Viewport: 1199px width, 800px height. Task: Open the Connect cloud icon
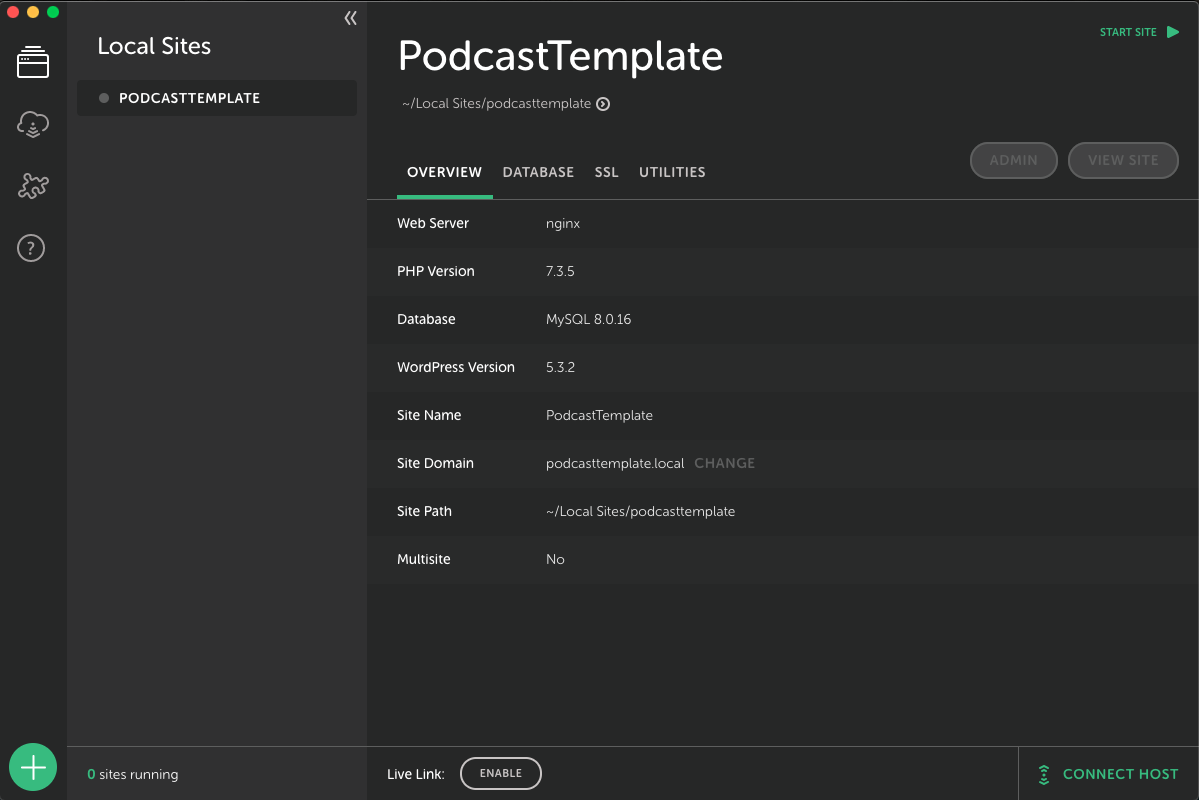point(33,124)
